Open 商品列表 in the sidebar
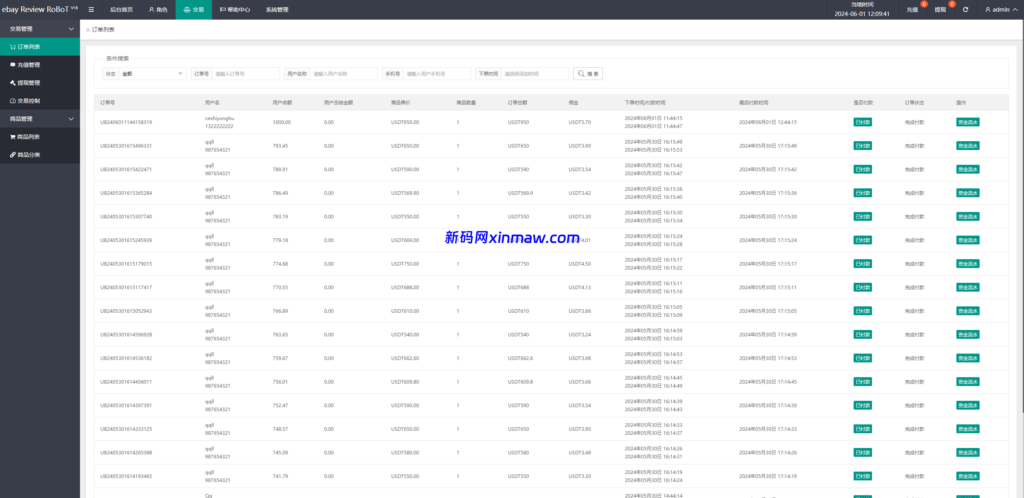This screenshot has width=1024, height=498. [x=40, y=137]
